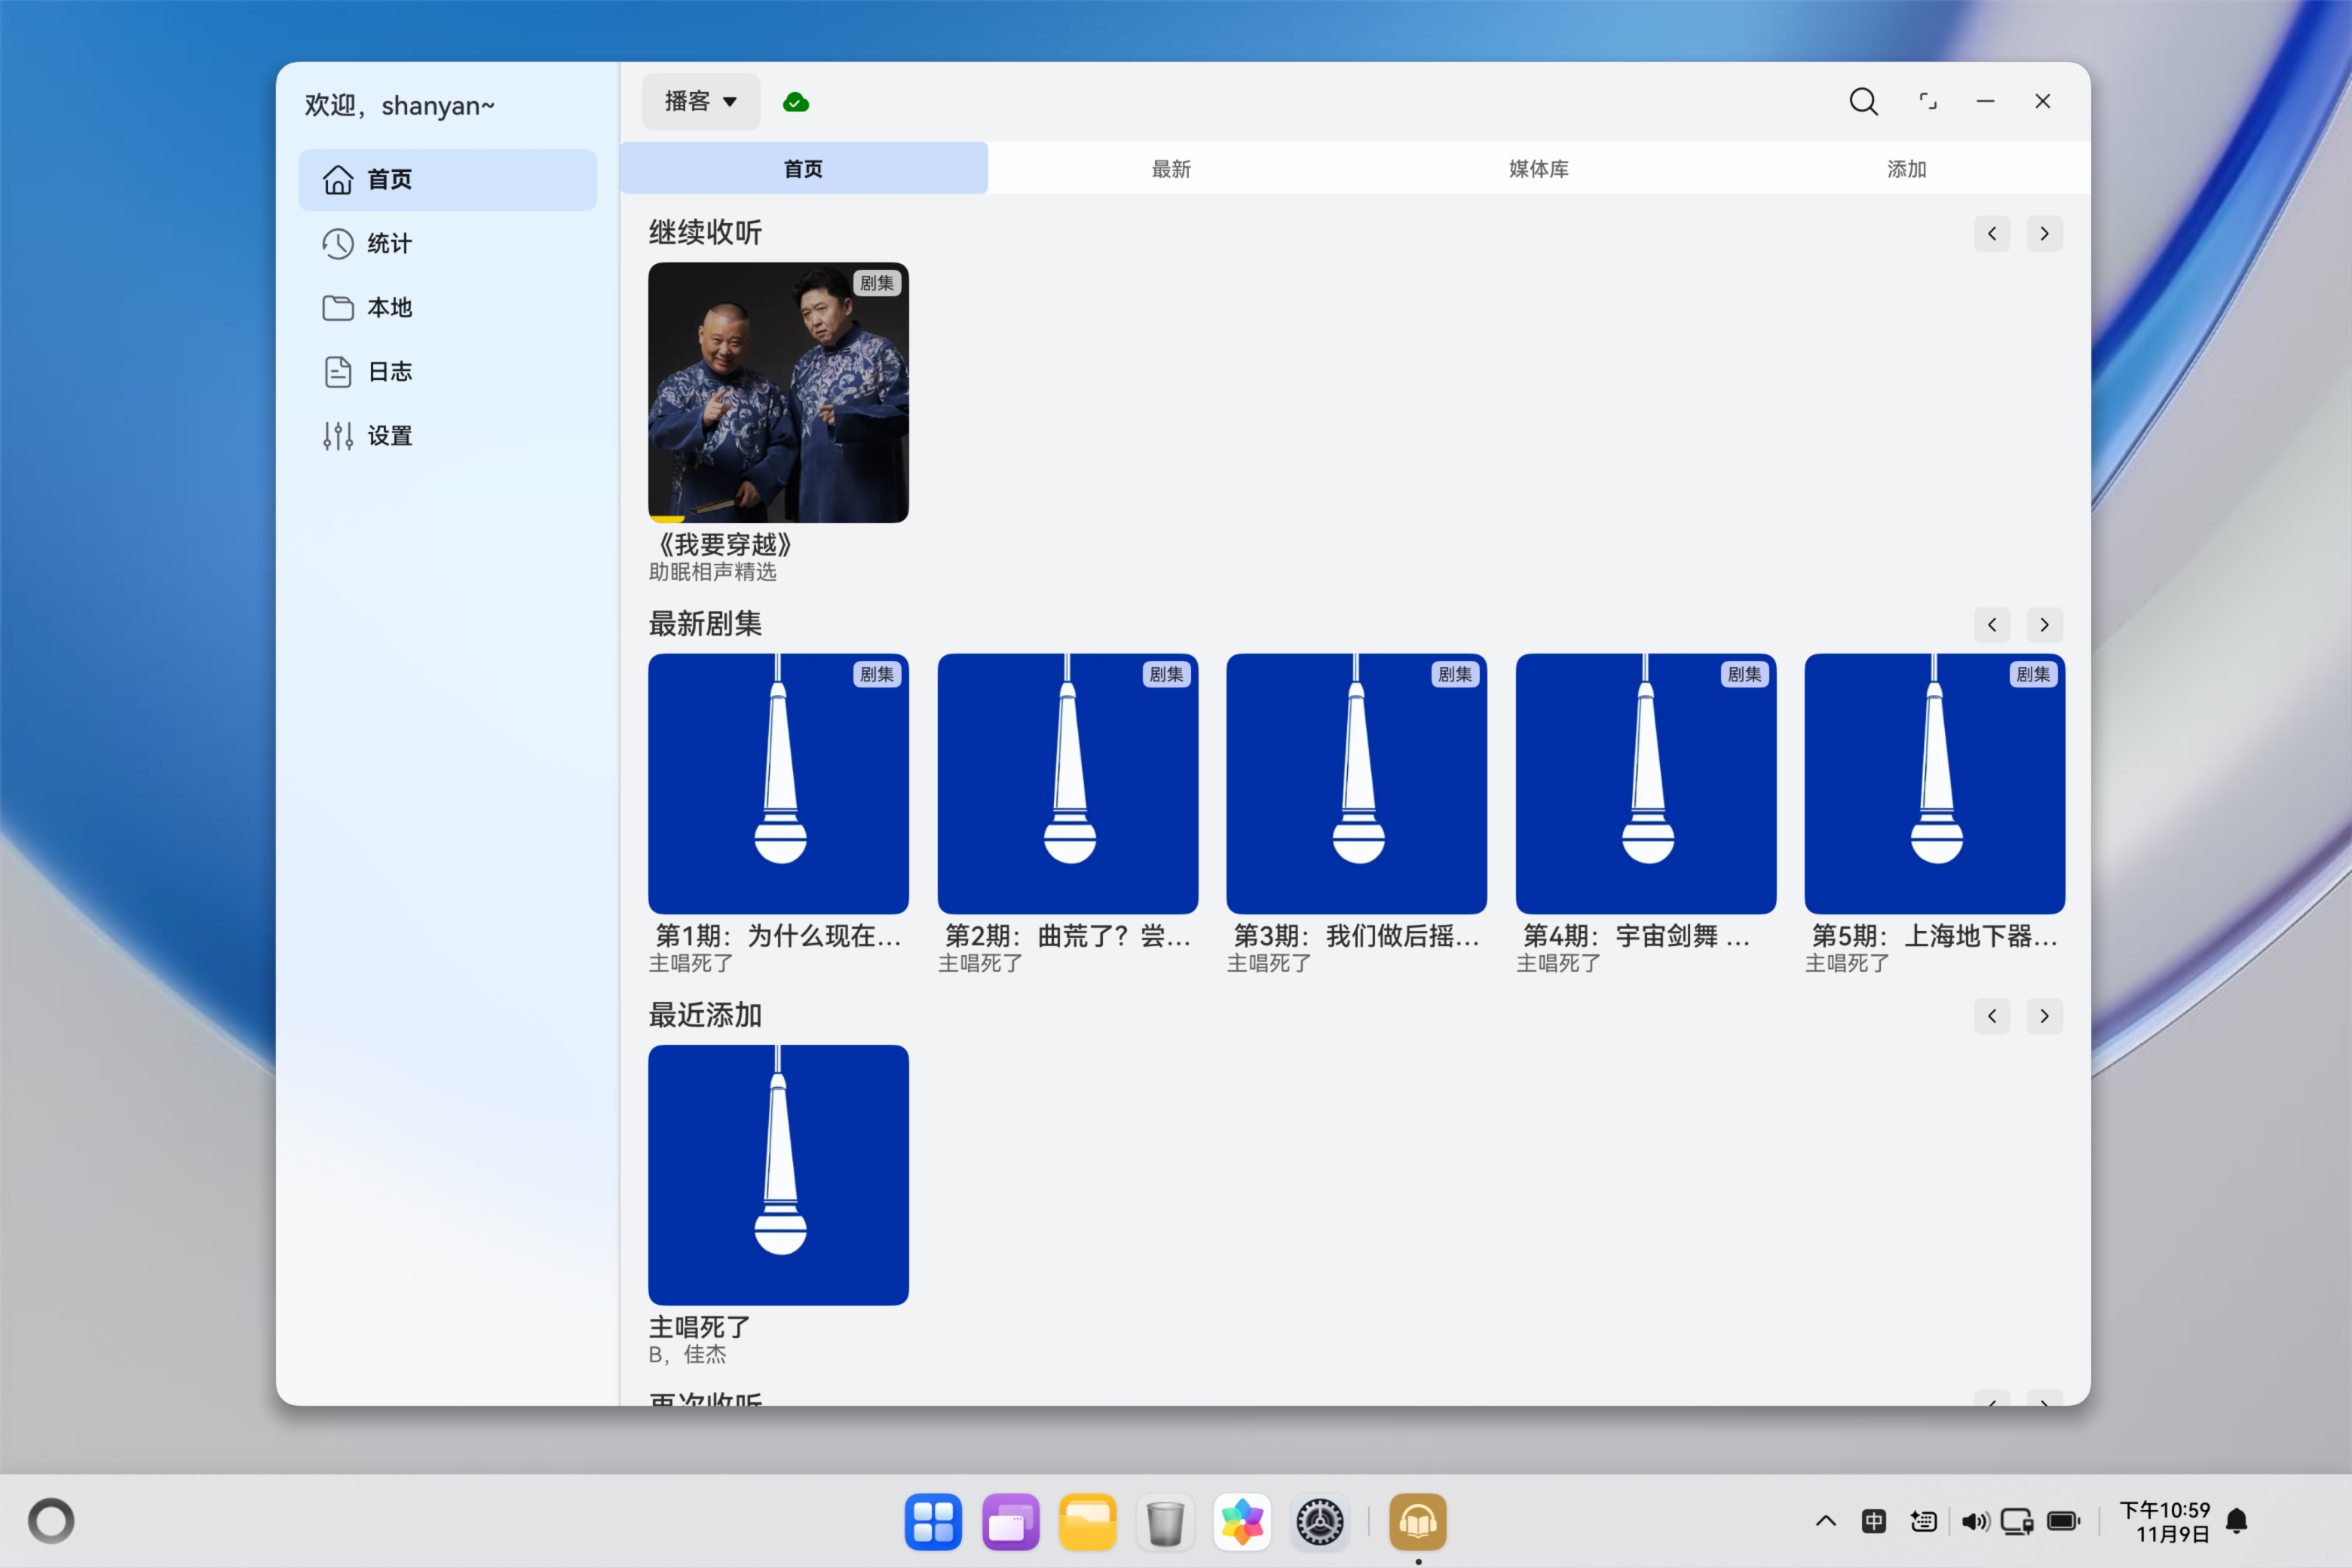Viewport: 2352px width, 1568px height.
Task: Minimize the podcast app window
Action: click(1985, 101)
